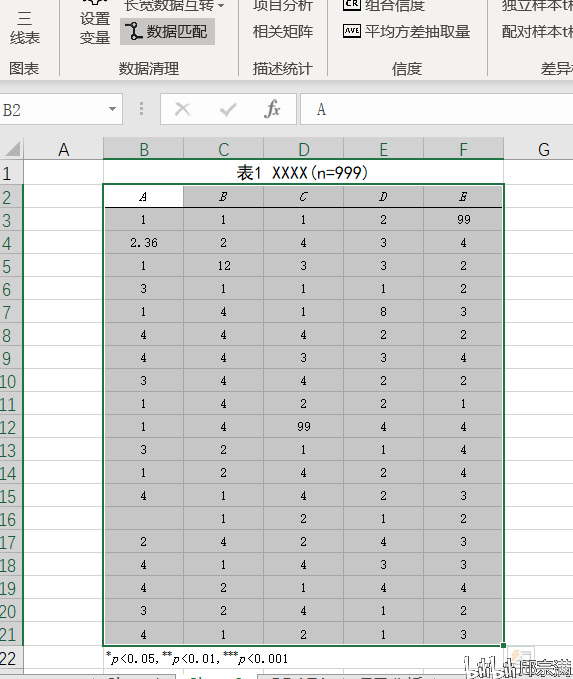
Task: Open 独立样本t检验 tool
Action: pyautogui.click(x=537, y=6)
